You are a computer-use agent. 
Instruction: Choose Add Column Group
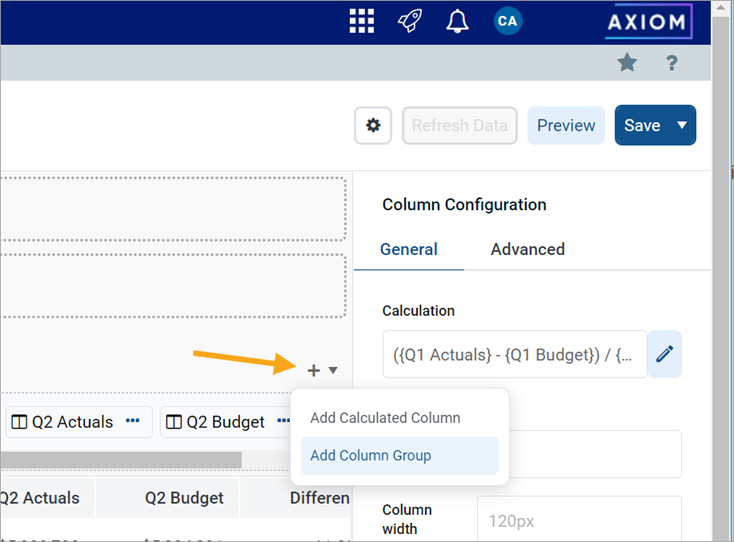click(371, 455)
